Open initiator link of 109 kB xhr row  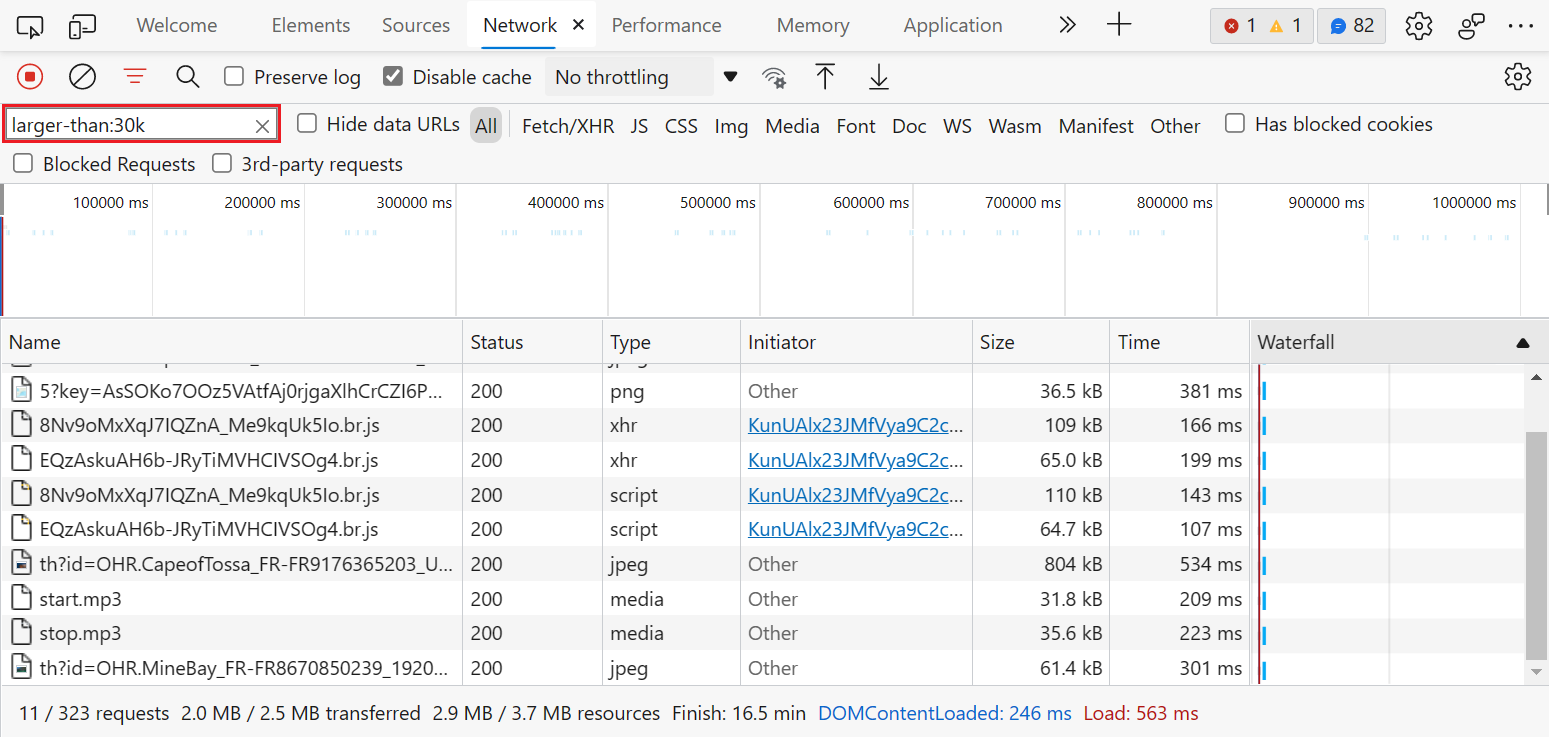click(856, 425)
